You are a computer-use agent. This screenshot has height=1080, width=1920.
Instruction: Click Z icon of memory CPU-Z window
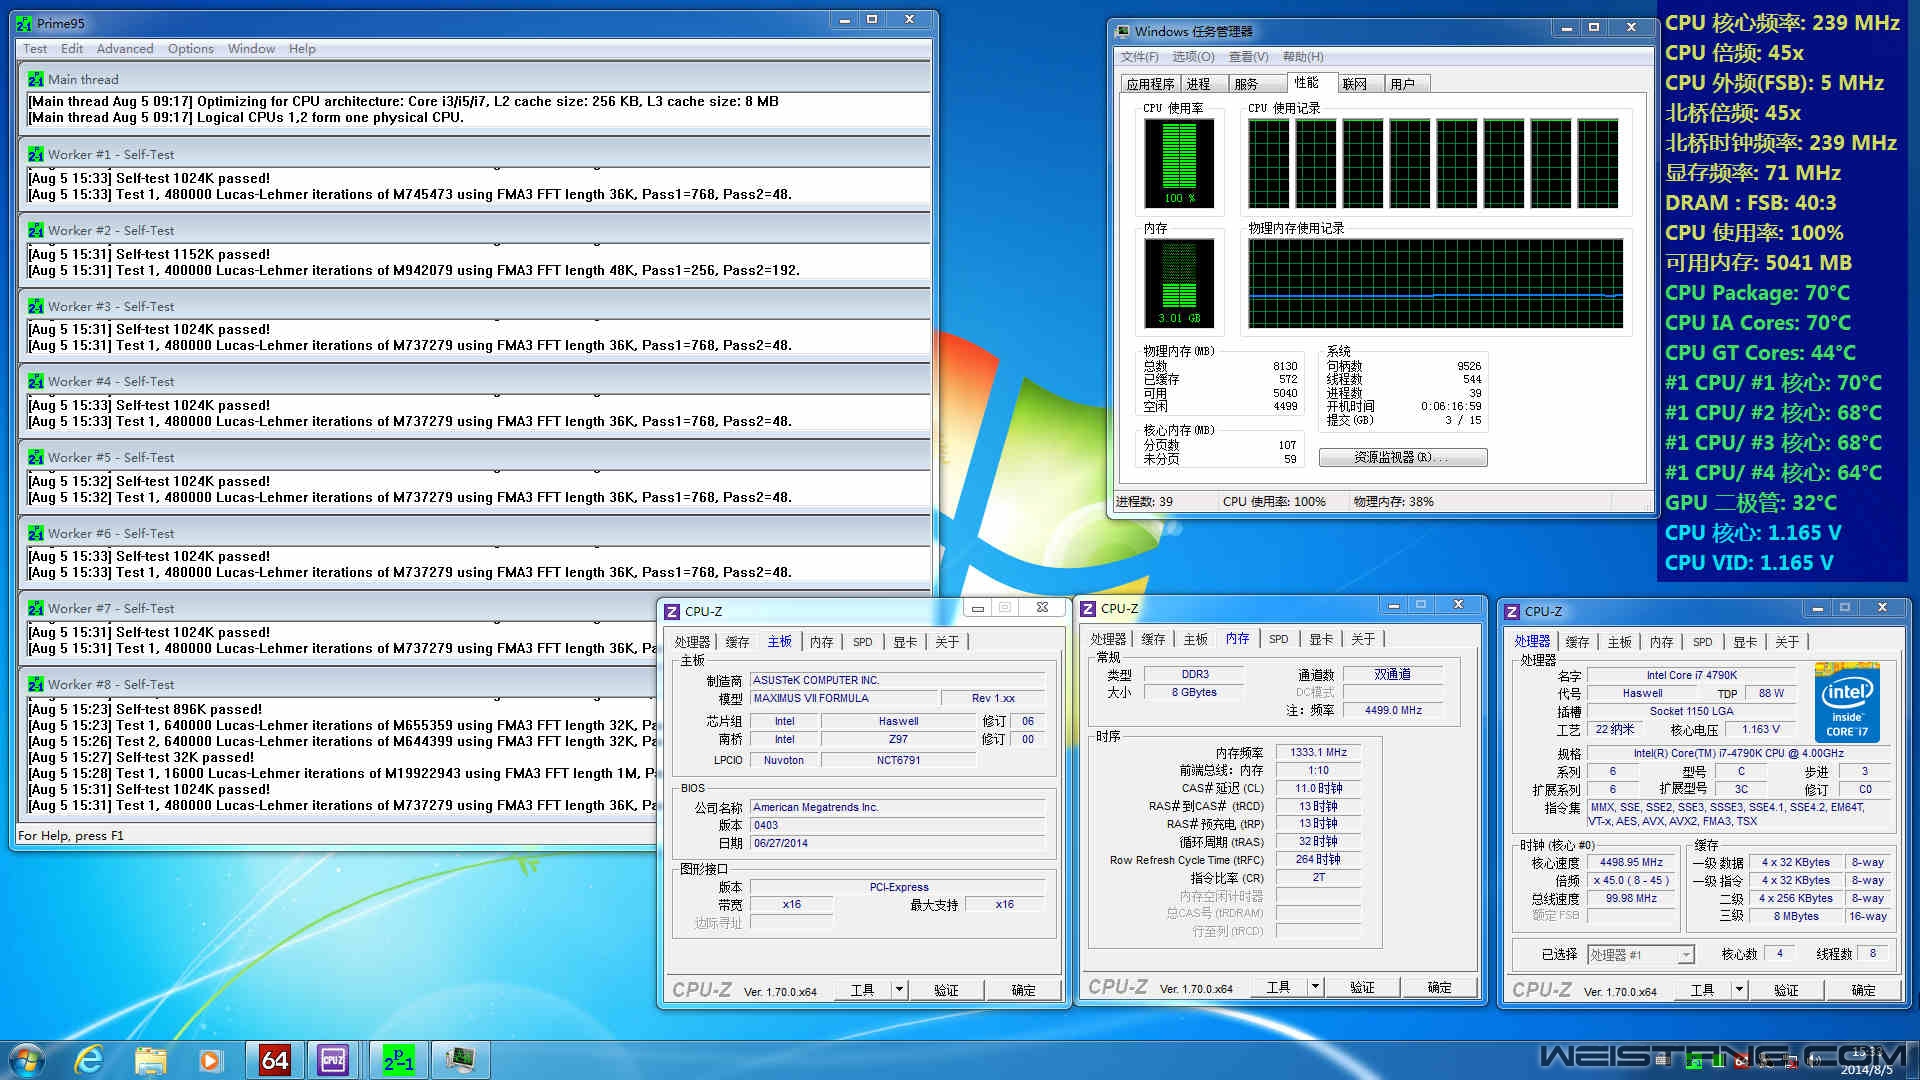tap(1088, 608)
